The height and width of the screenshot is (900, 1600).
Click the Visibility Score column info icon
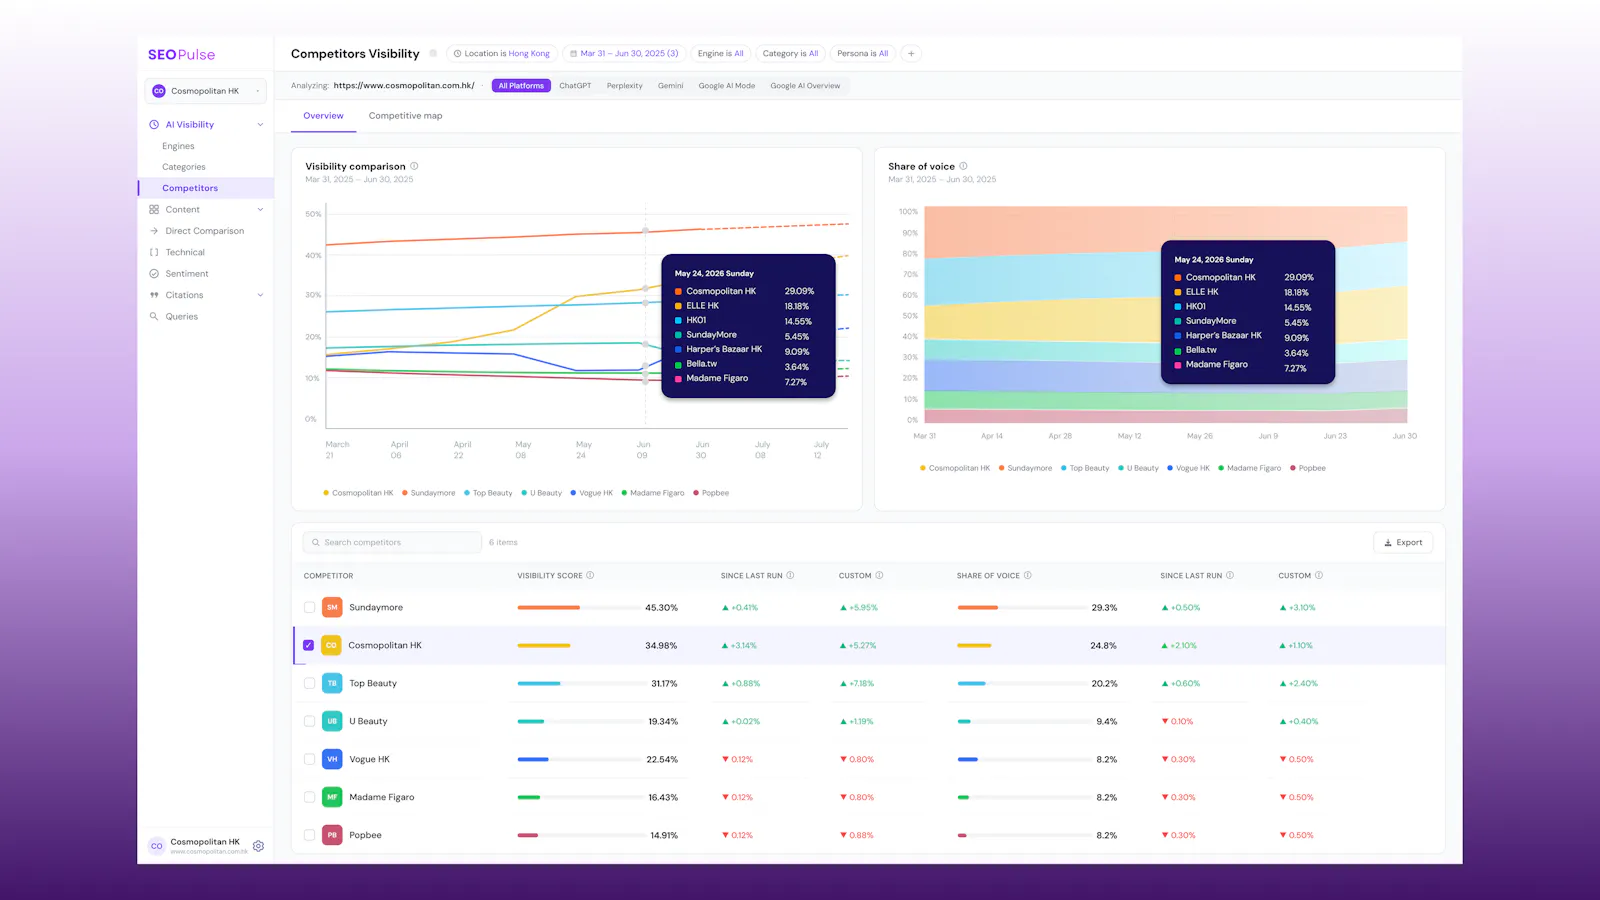(x=590, y=576)
